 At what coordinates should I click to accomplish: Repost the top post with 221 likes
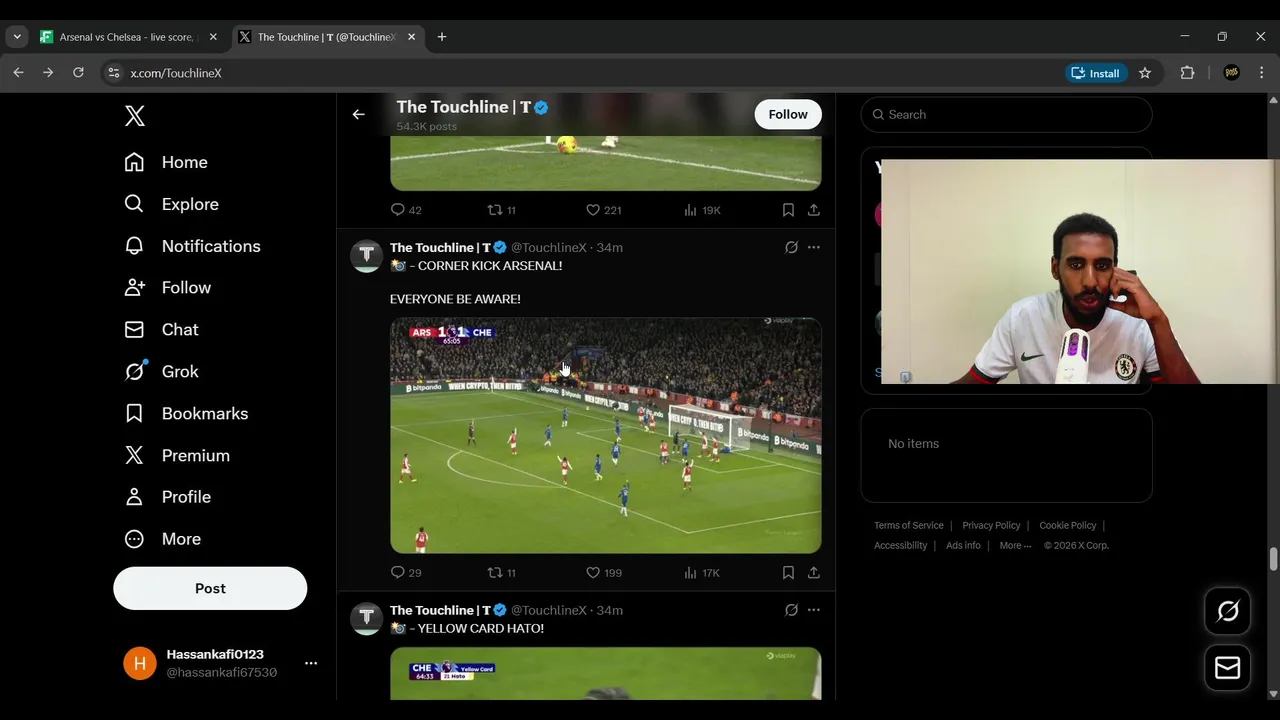coord(502,210)
